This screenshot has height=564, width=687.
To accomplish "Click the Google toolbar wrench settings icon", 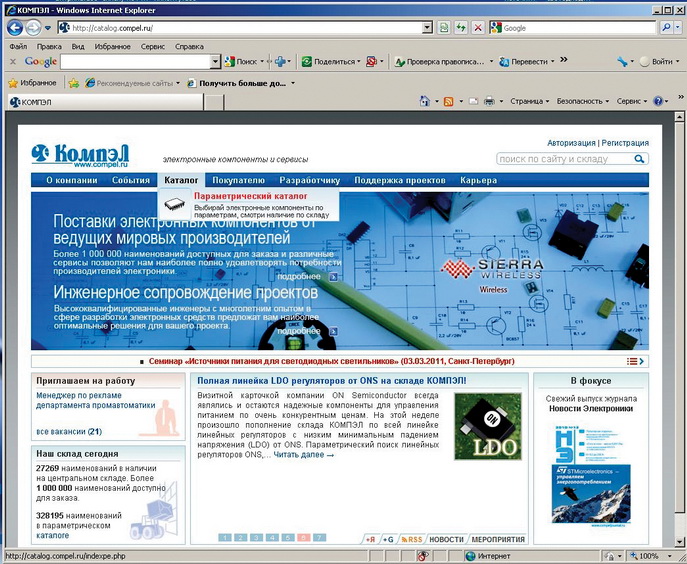I will pyautogui.click(x=623, y=62).
